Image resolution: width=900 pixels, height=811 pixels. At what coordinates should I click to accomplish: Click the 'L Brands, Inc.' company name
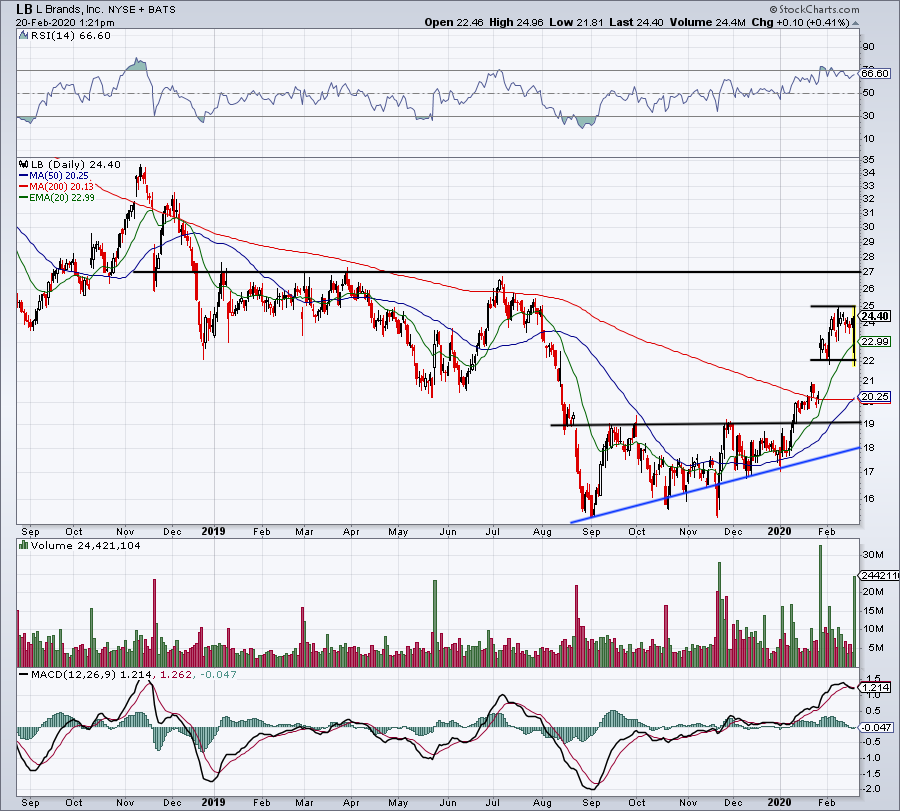coord(69,10)
